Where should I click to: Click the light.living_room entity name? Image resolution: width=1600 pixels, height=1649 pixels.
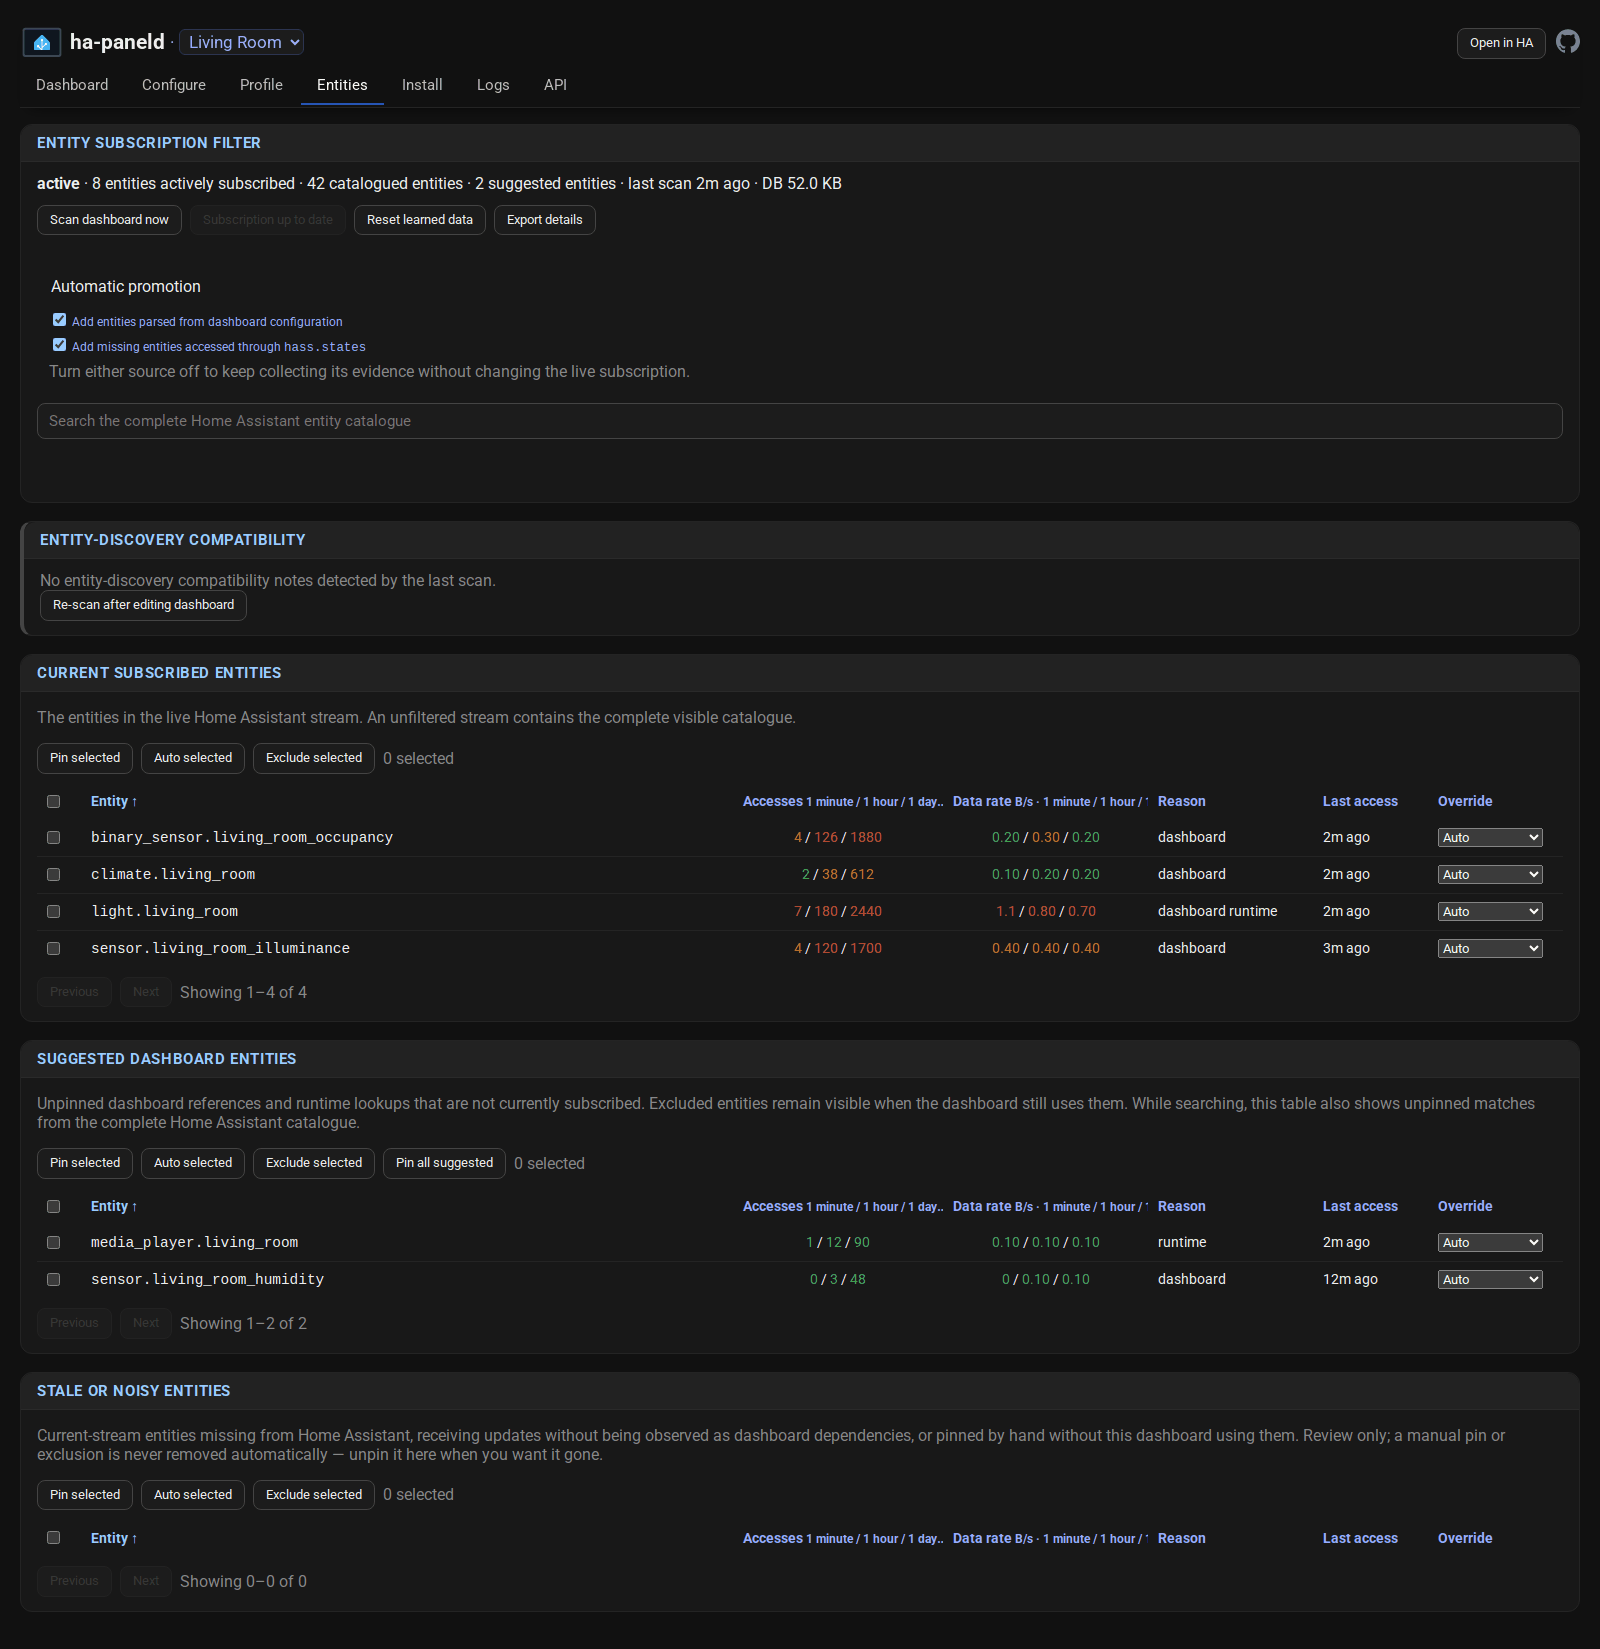pyautogui.click(x=164, y=911)
